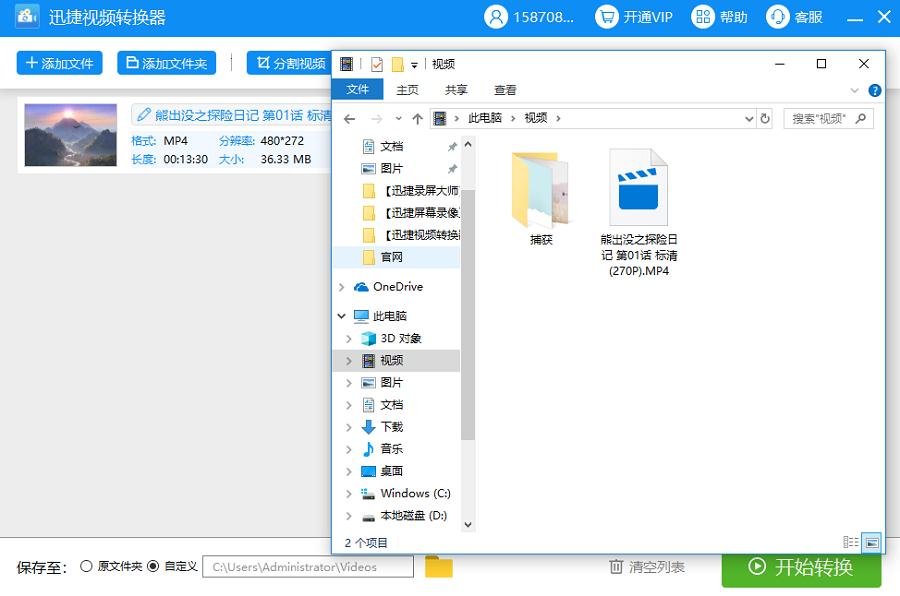Viewport: 900px width, 596px height.
Task: Click 此电脑 in the address bar
Action: click(484, 118)
